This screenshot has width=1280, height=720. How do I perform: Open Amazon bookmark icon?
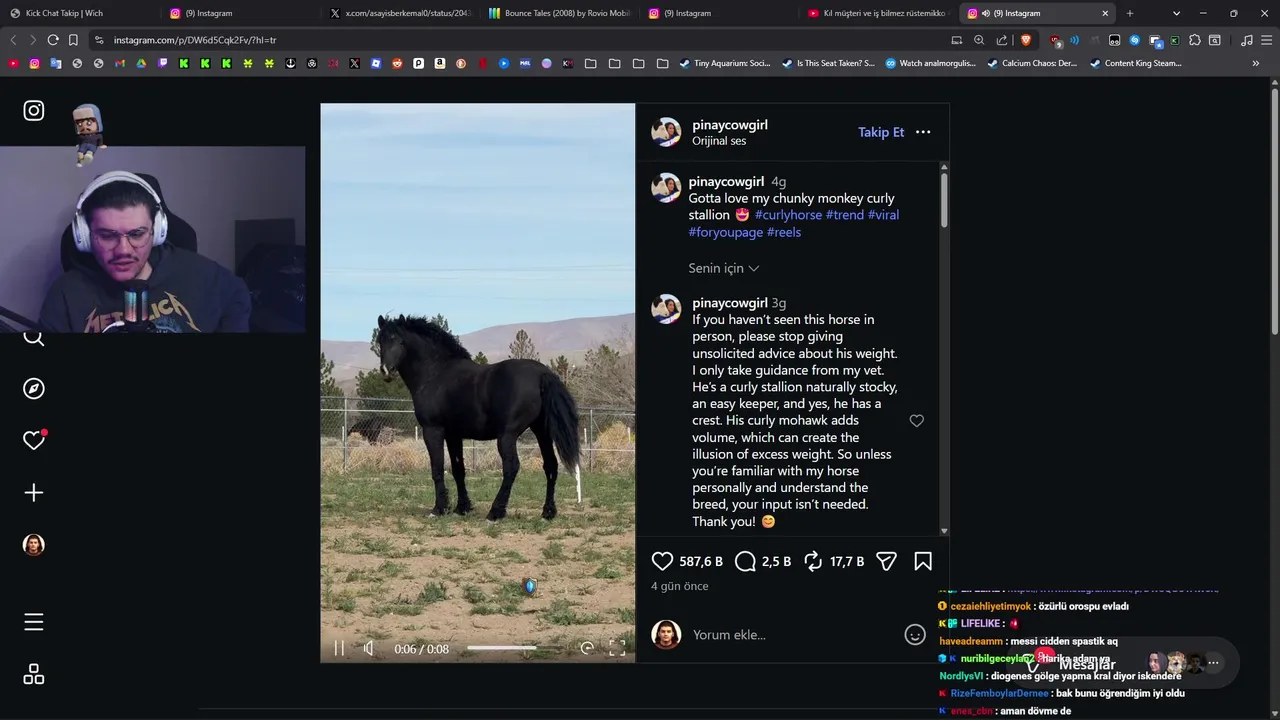(x=440, y=63)
